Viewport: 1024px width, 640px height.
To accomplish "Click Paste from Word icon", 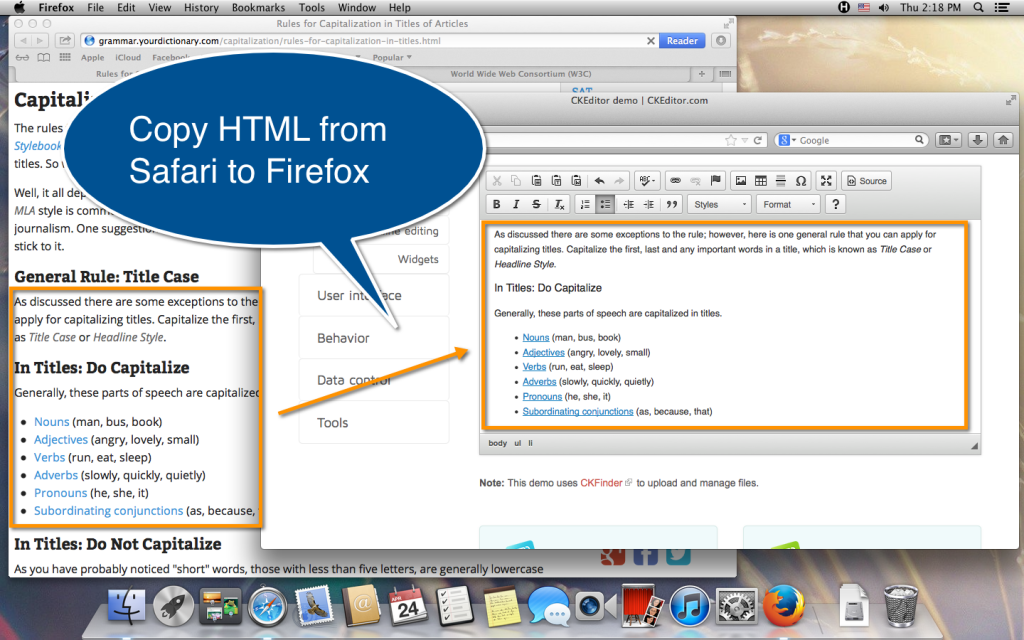I will [x=576, y=181].
